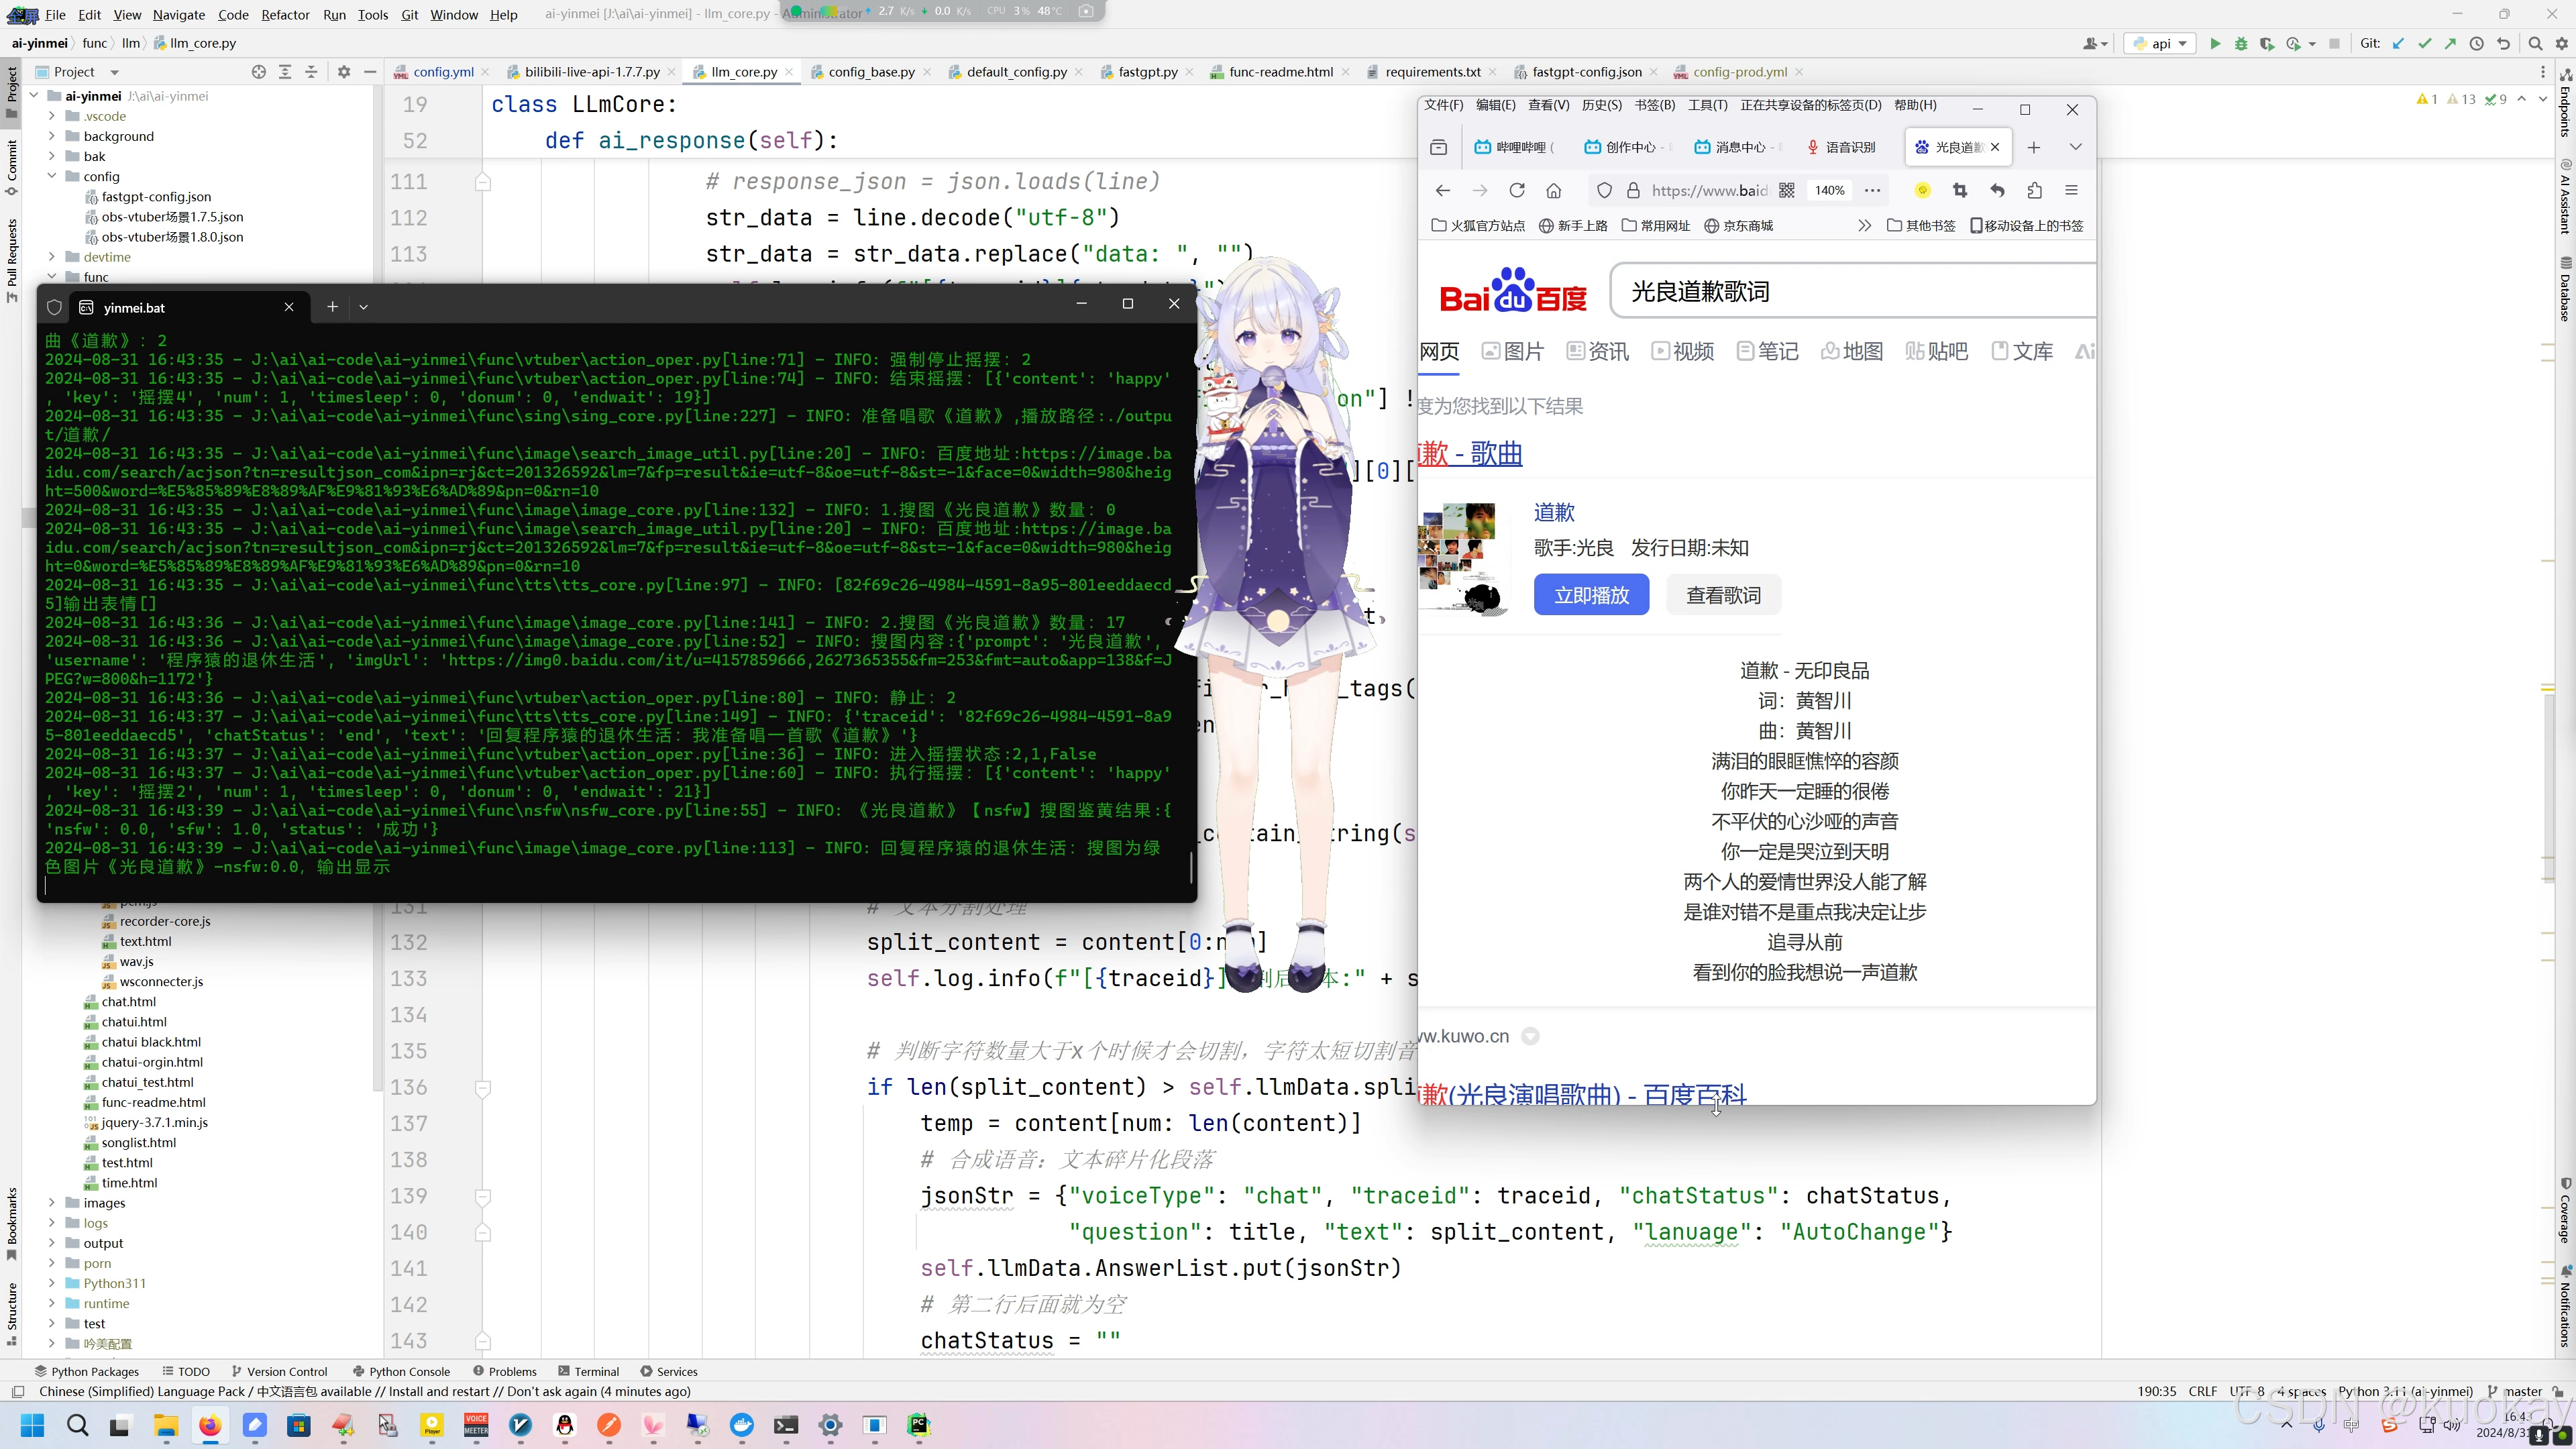
Task: Expand the background folder in project tree
Action: click(x=52, y=136)
